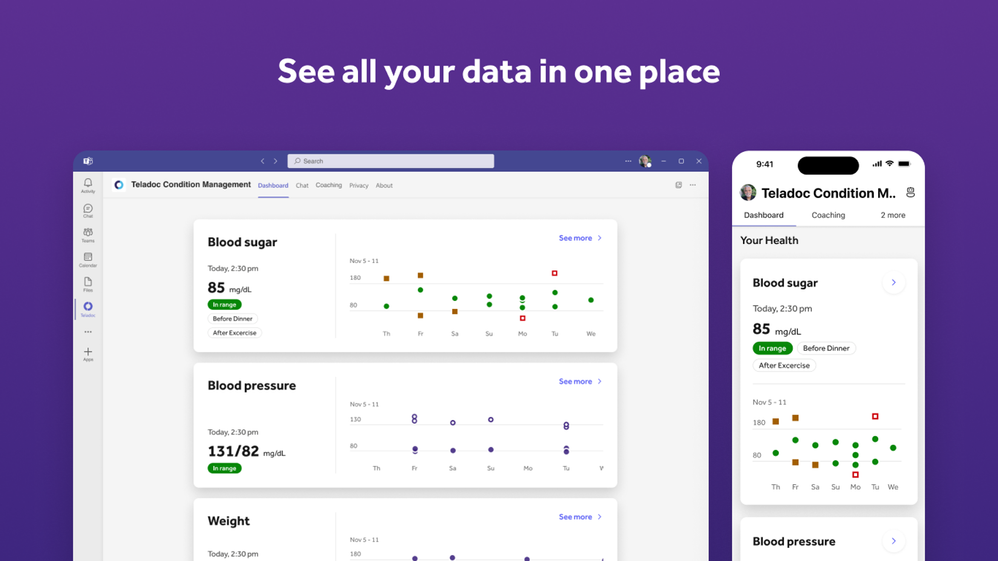Click the Before Dinner tag on desktop
The height and width of the screenshot is (561, 998).
click(232, 318)
